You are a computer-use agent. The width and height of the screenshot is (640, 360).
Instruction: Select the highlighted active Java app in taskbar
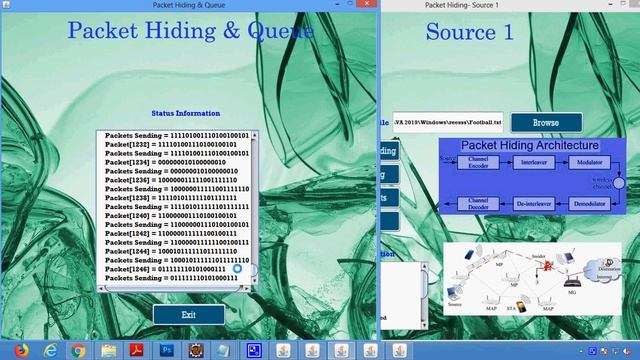[x=342, y=351]
